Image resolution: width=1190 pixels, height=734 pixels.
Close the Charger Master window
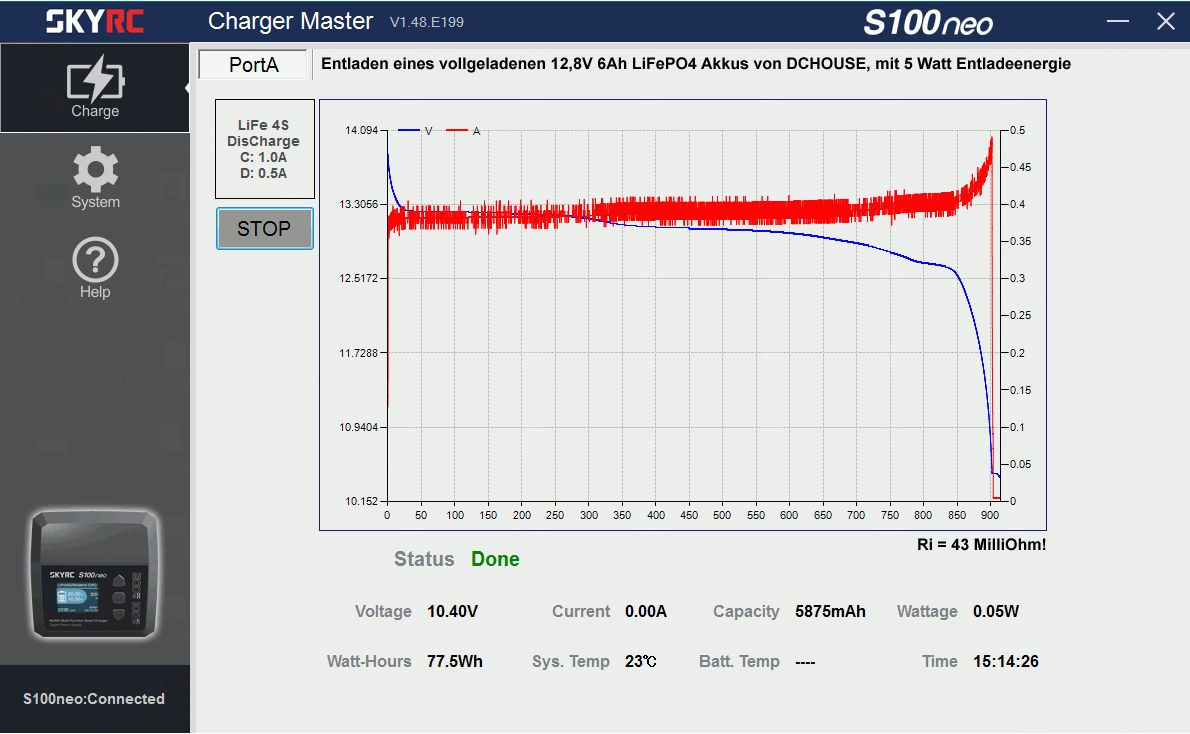click(1165, 22)
